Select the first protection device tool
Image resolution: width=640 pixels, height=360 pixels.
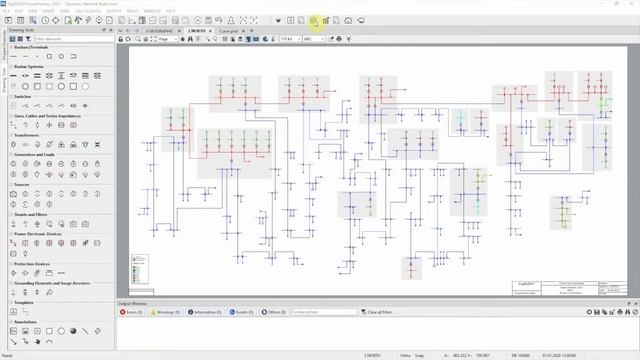13,273
